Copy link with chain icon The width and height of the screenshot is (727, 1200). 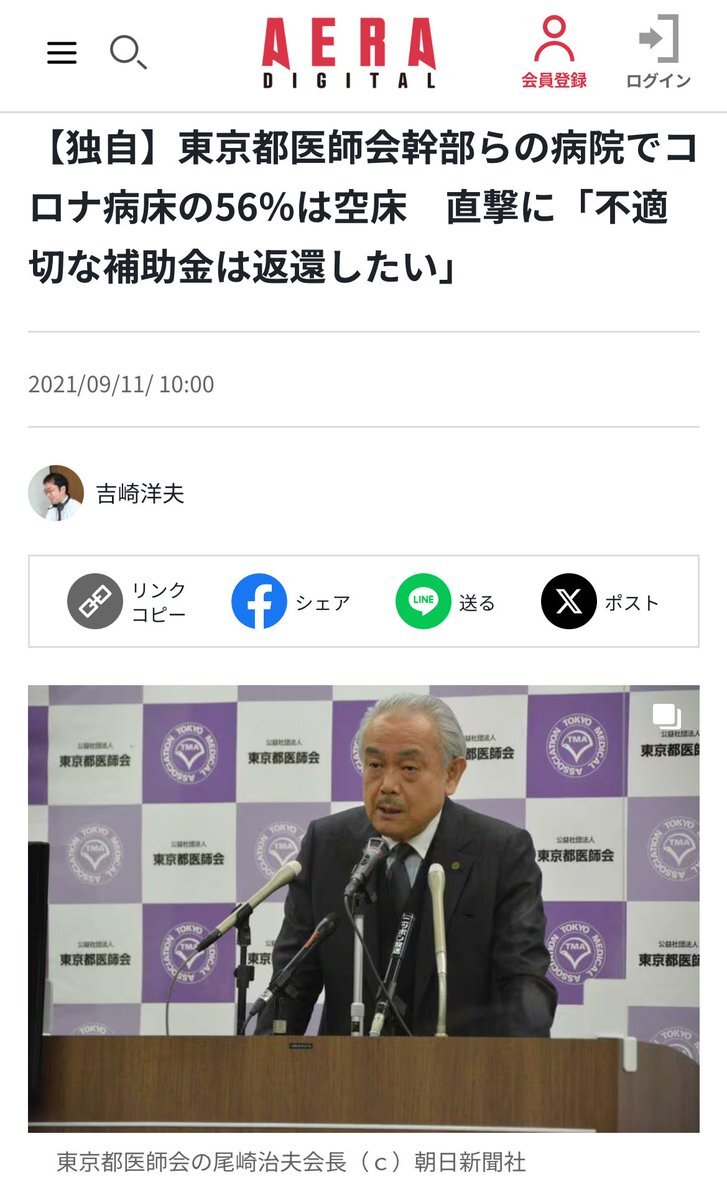(x=94, y=602)
